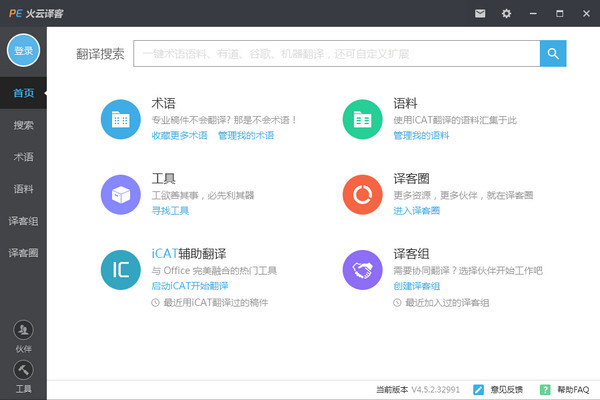The image size is (600, 400).
Task: Click 意见反馈 in the status bar
Action: point(502,389)
